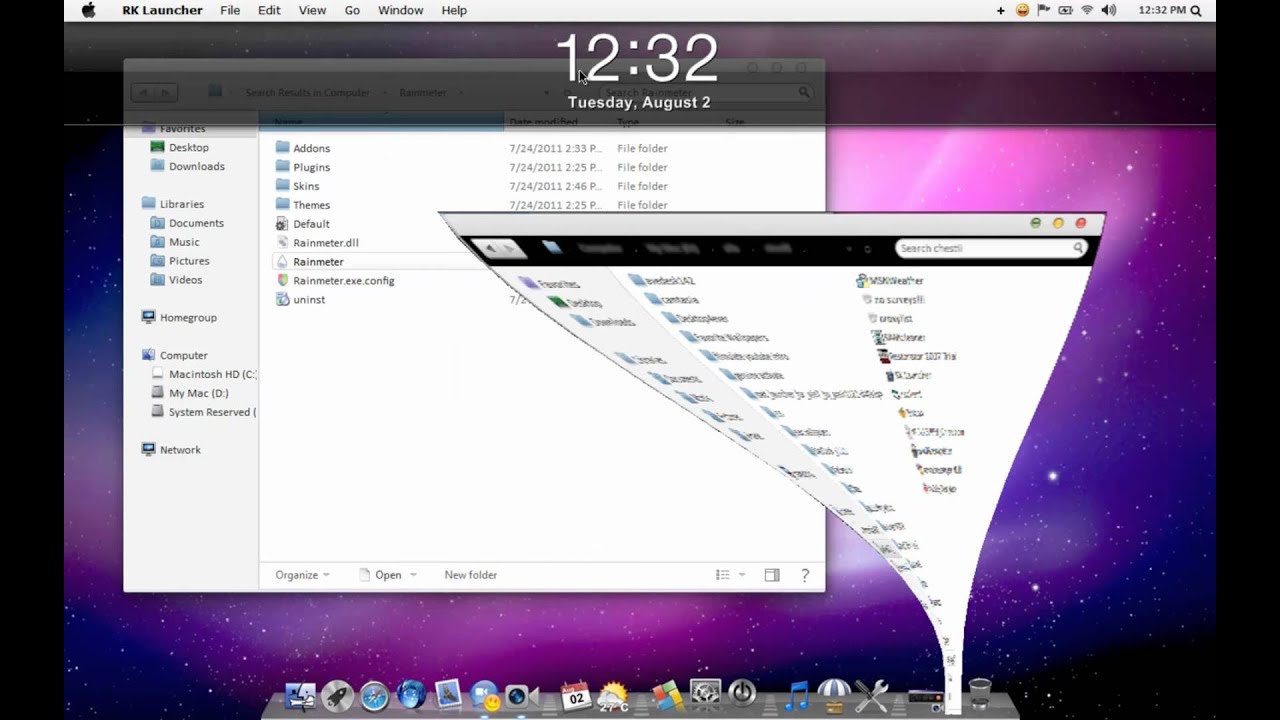Open the striped umbrella dock icon
This screenshot has width=1280, height=720.
(833, 695)
